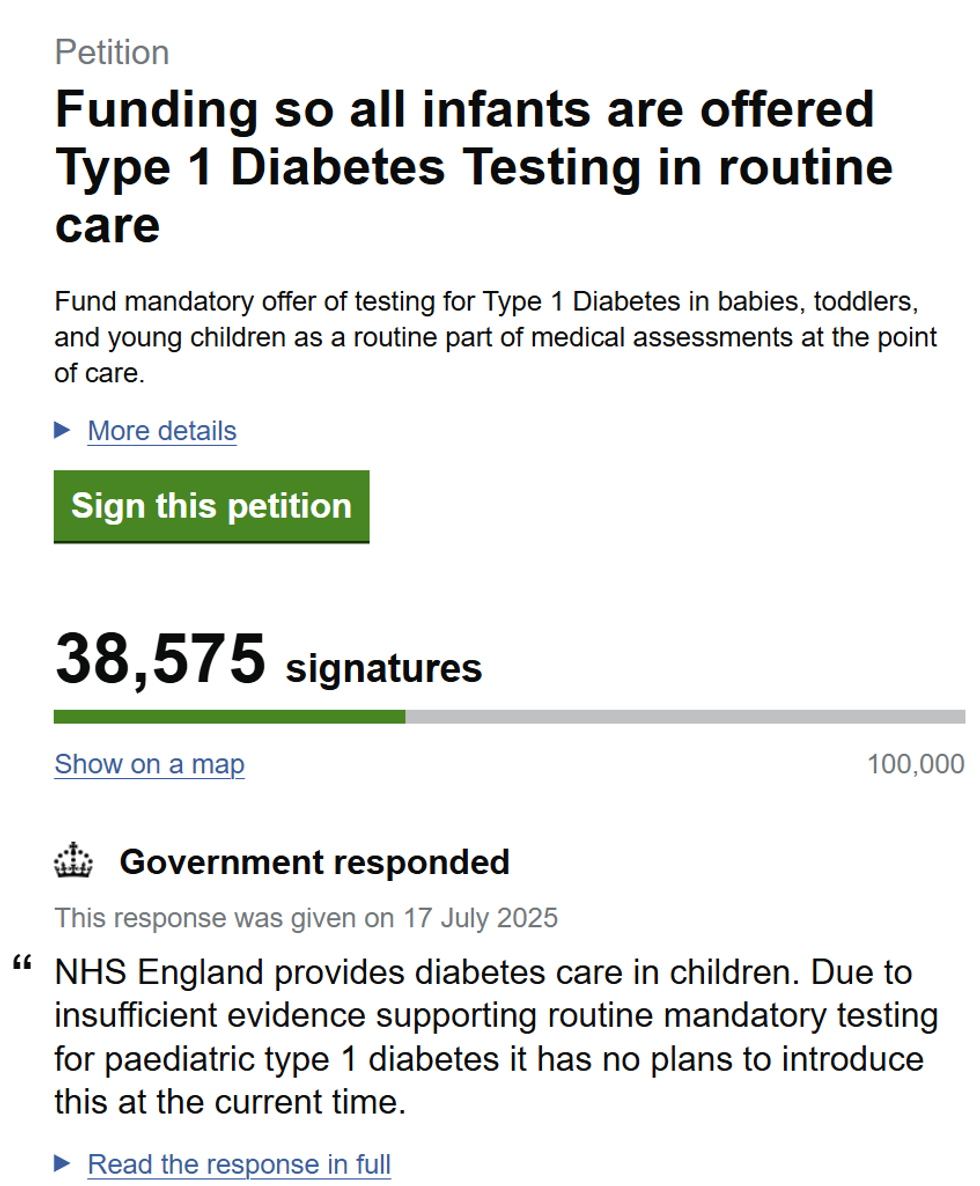Open the Show on a map link
980x1186 pixels.
[x=149, y=764]
